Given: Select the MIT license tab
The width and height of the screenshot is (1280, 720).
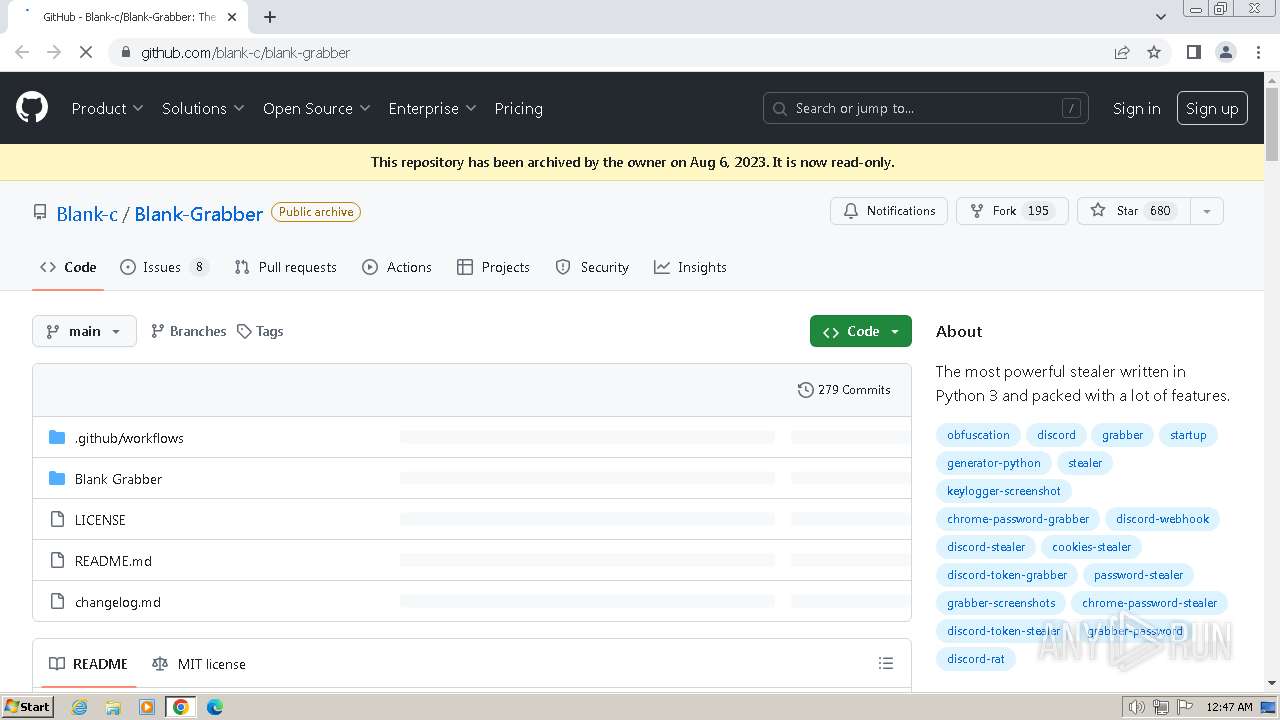Looking at the screenshot, I should click(x=198, y=664).
